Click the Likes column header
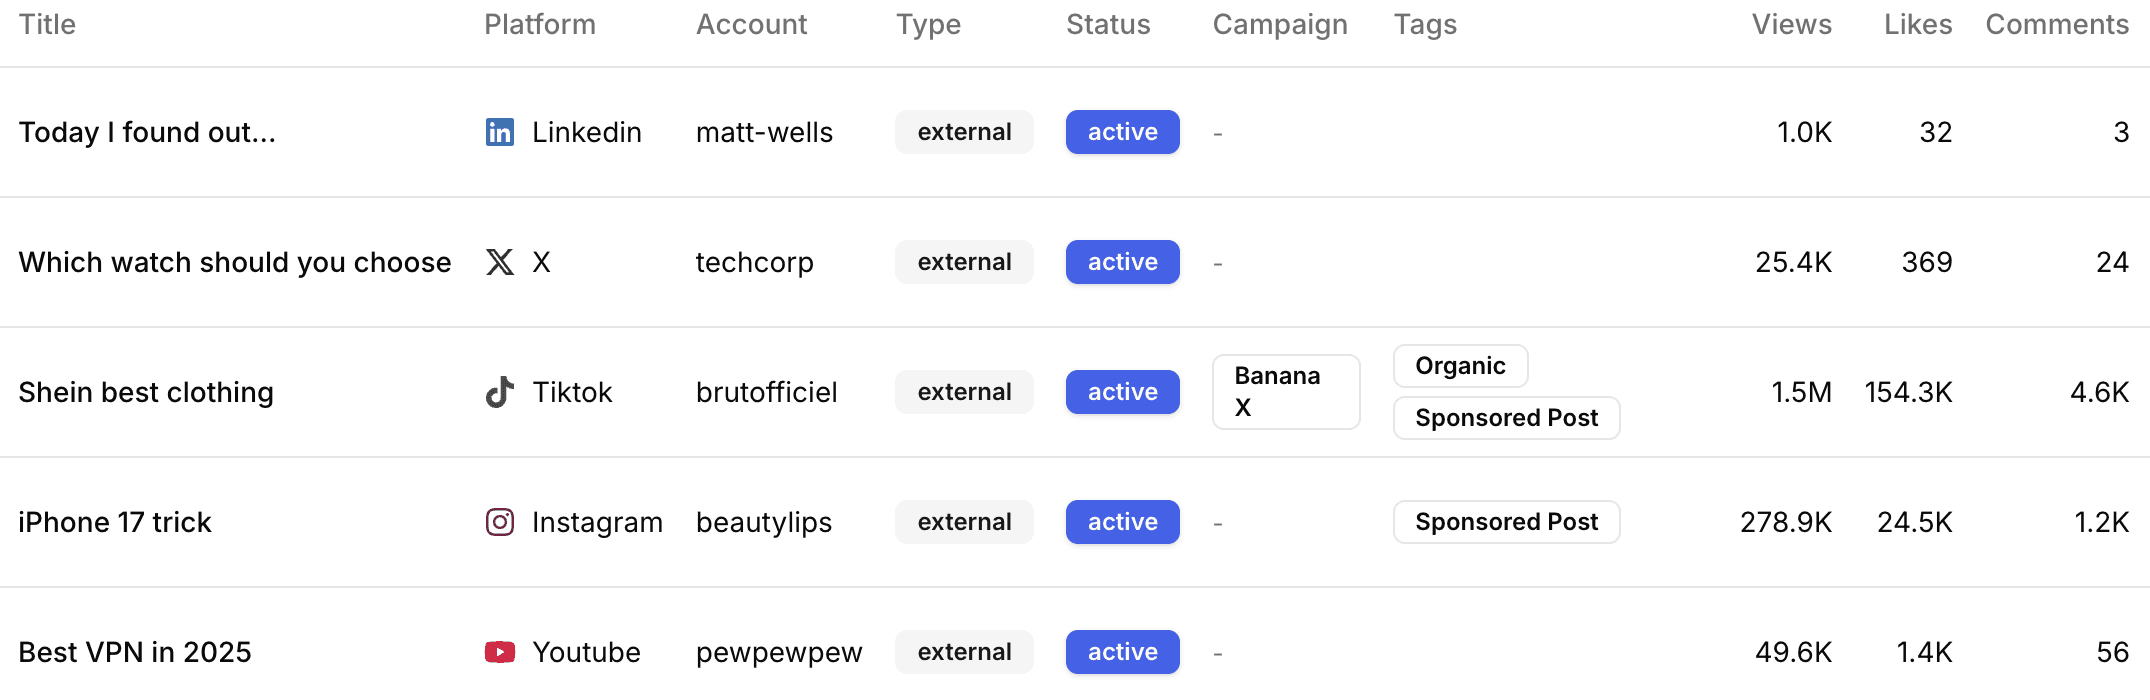Screen dimensions: 2150x700 (x=1916, y=24)
